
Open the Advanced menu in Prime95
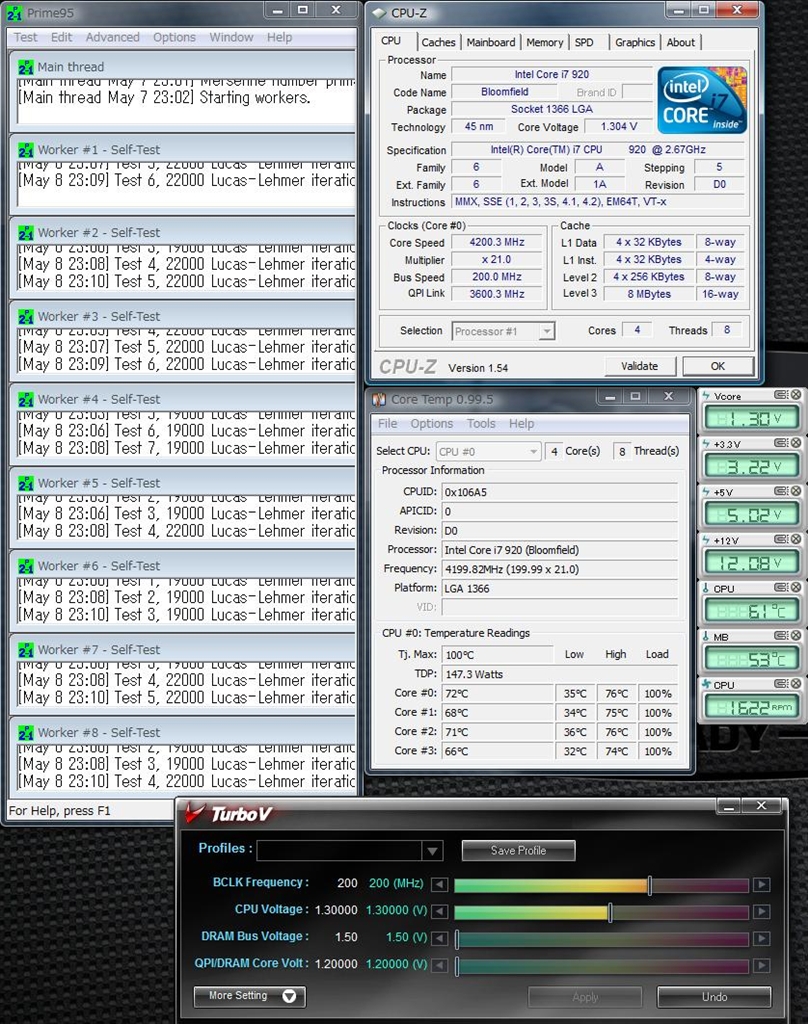(x=112, y=37)
